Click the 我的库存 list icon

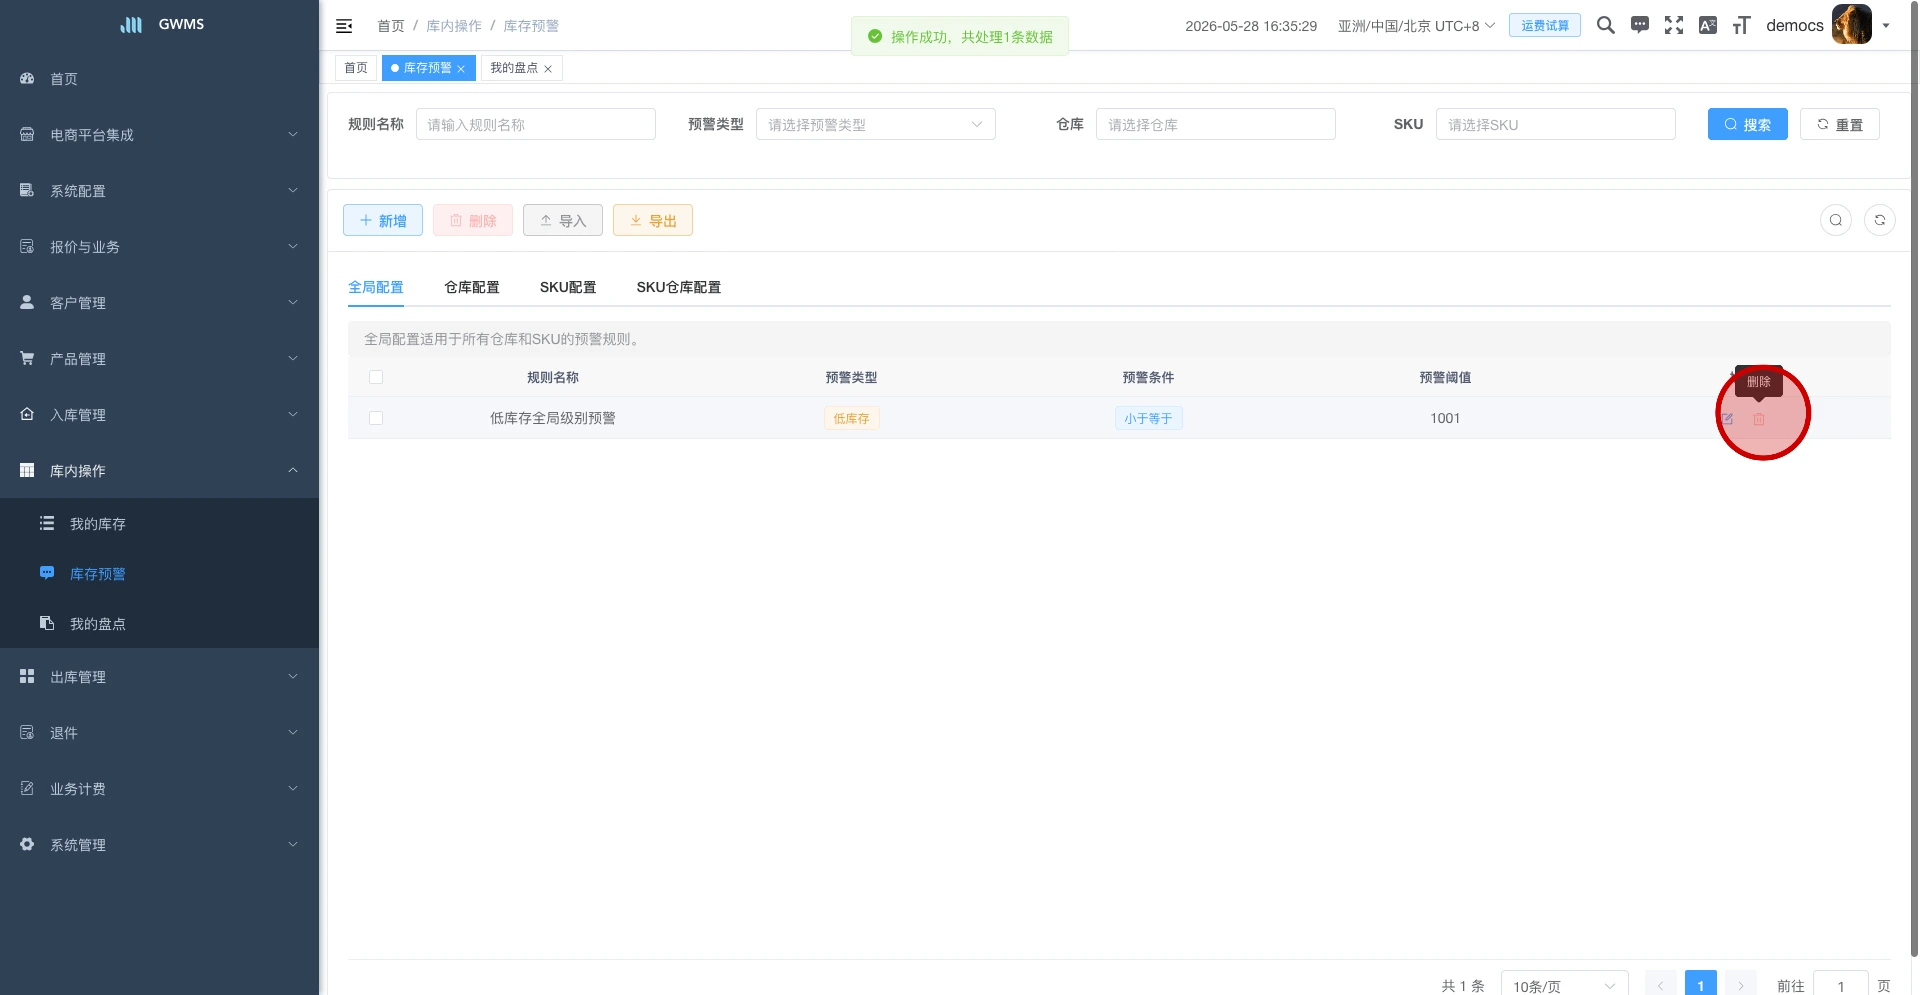click(47, 523)
